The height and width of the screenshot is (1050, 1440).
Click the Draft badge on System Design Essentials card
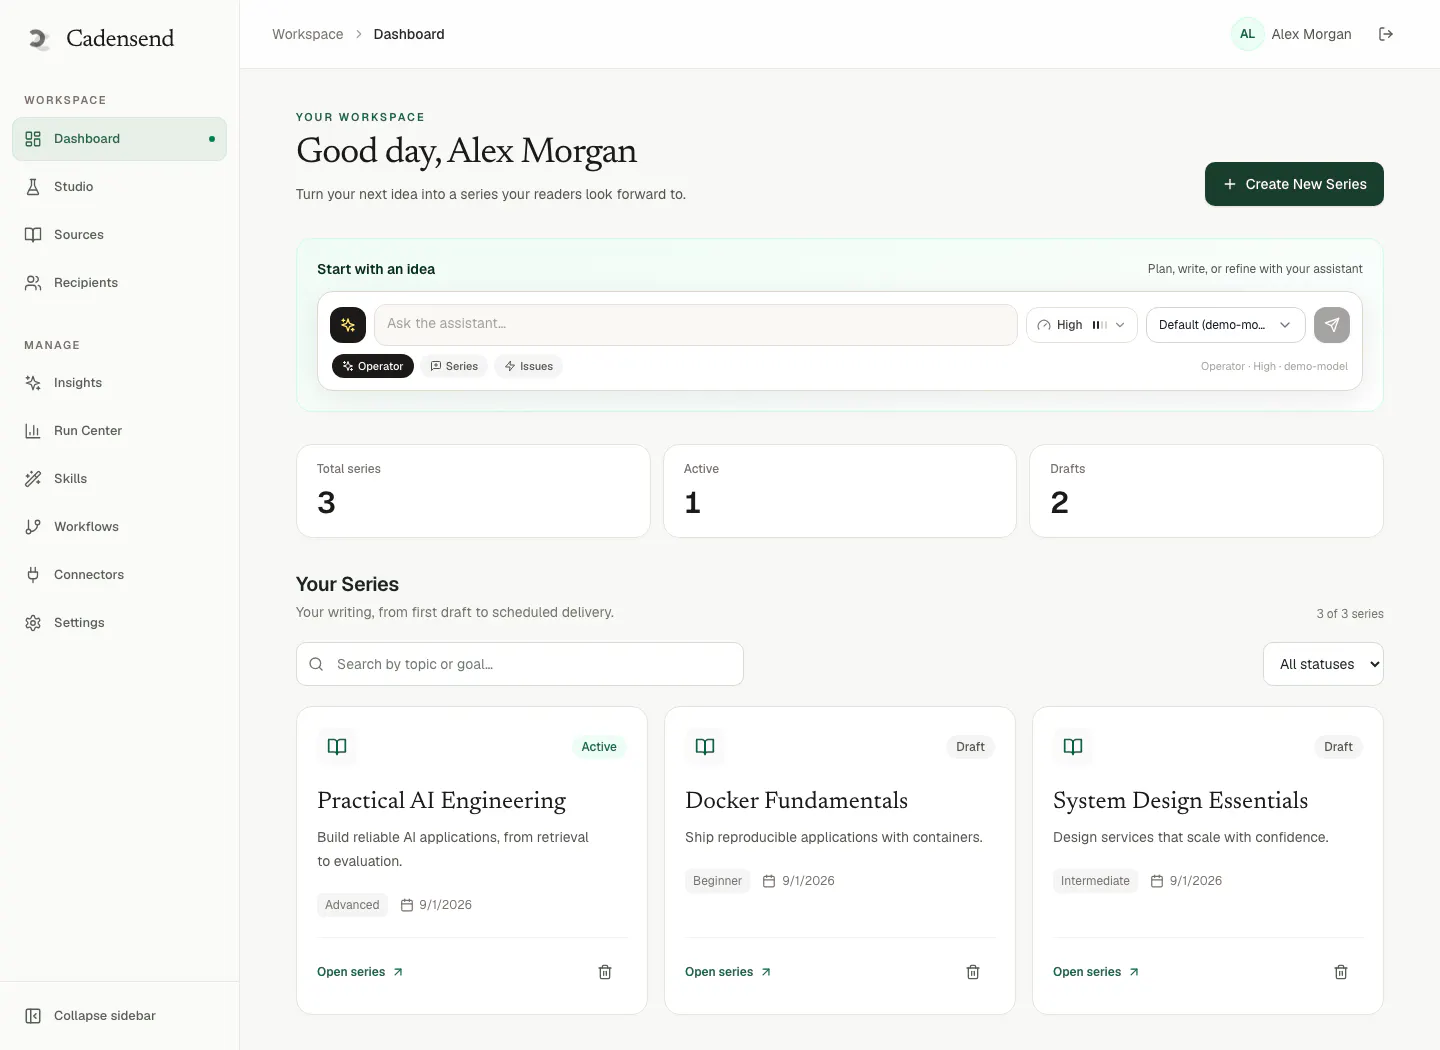(1338, 747)
